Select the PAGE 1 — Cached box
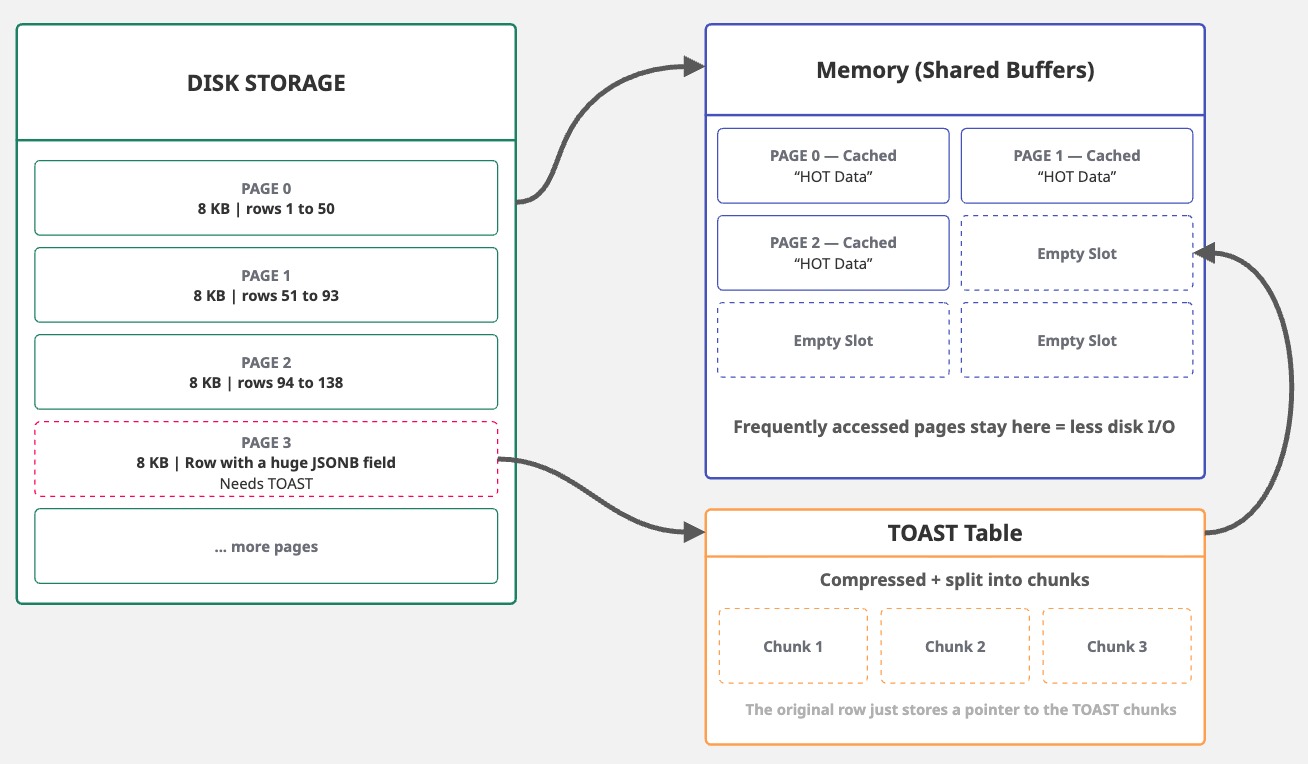Viewport: 1308px width, 764px height. [1077, 166]
